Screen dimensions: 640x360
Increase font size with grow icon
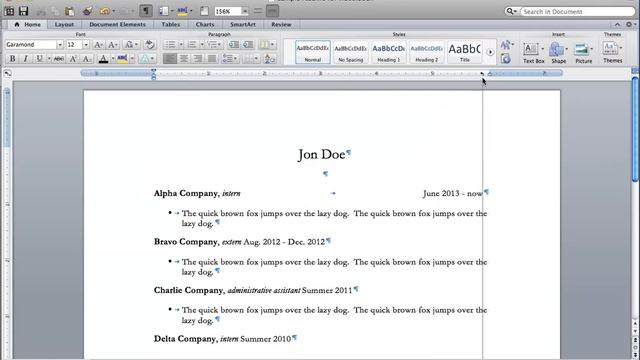point(98,44)
